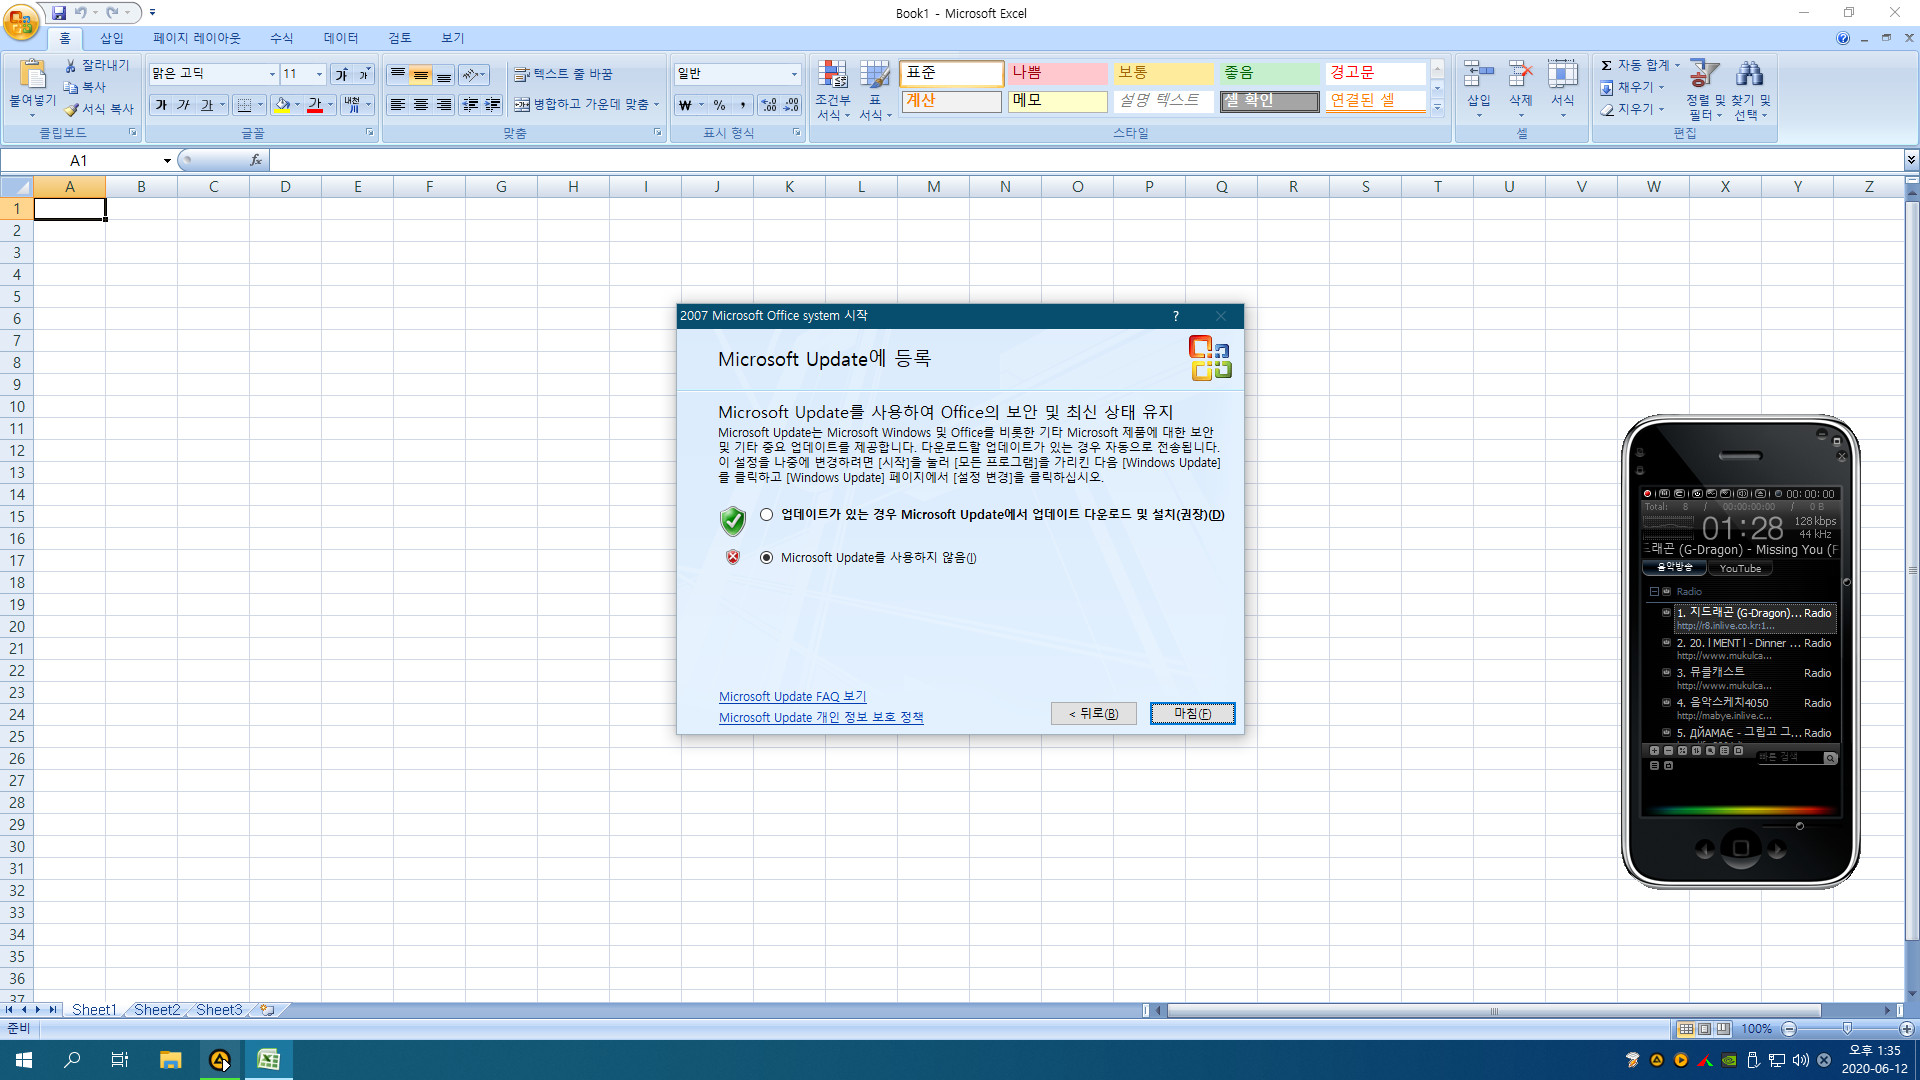
Task: Decrease cell indent
Action: 470,105
